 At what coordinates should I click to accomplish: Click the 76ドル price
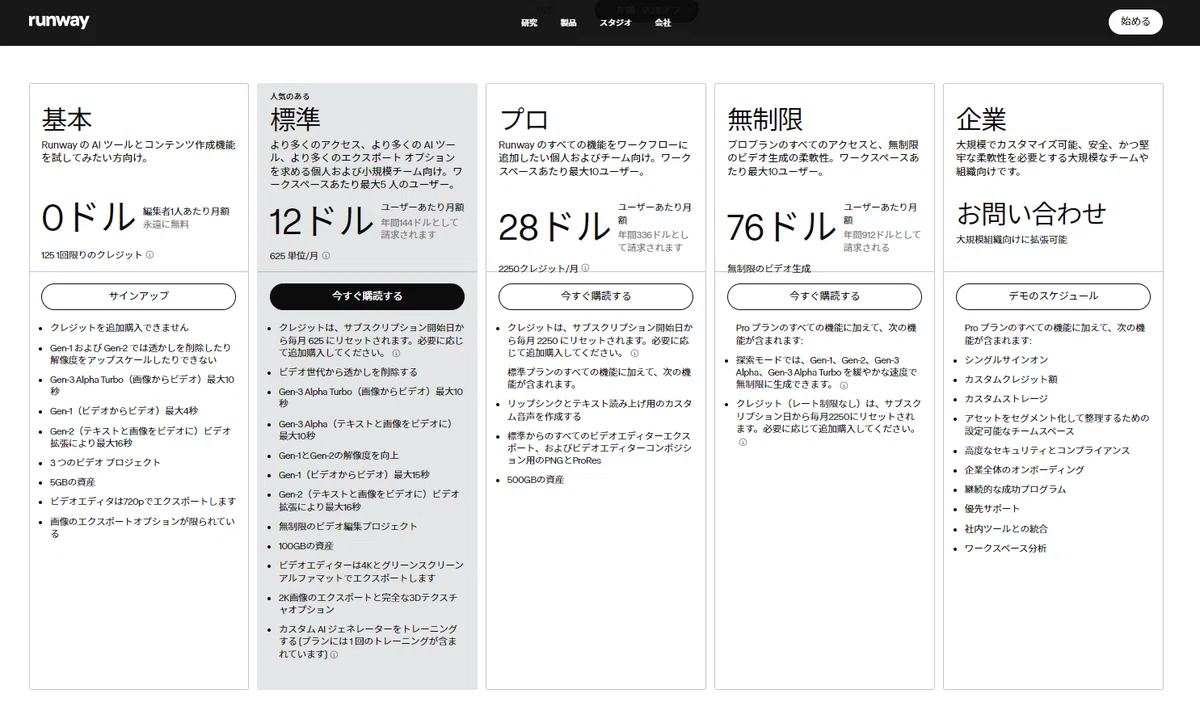[781, 227]
